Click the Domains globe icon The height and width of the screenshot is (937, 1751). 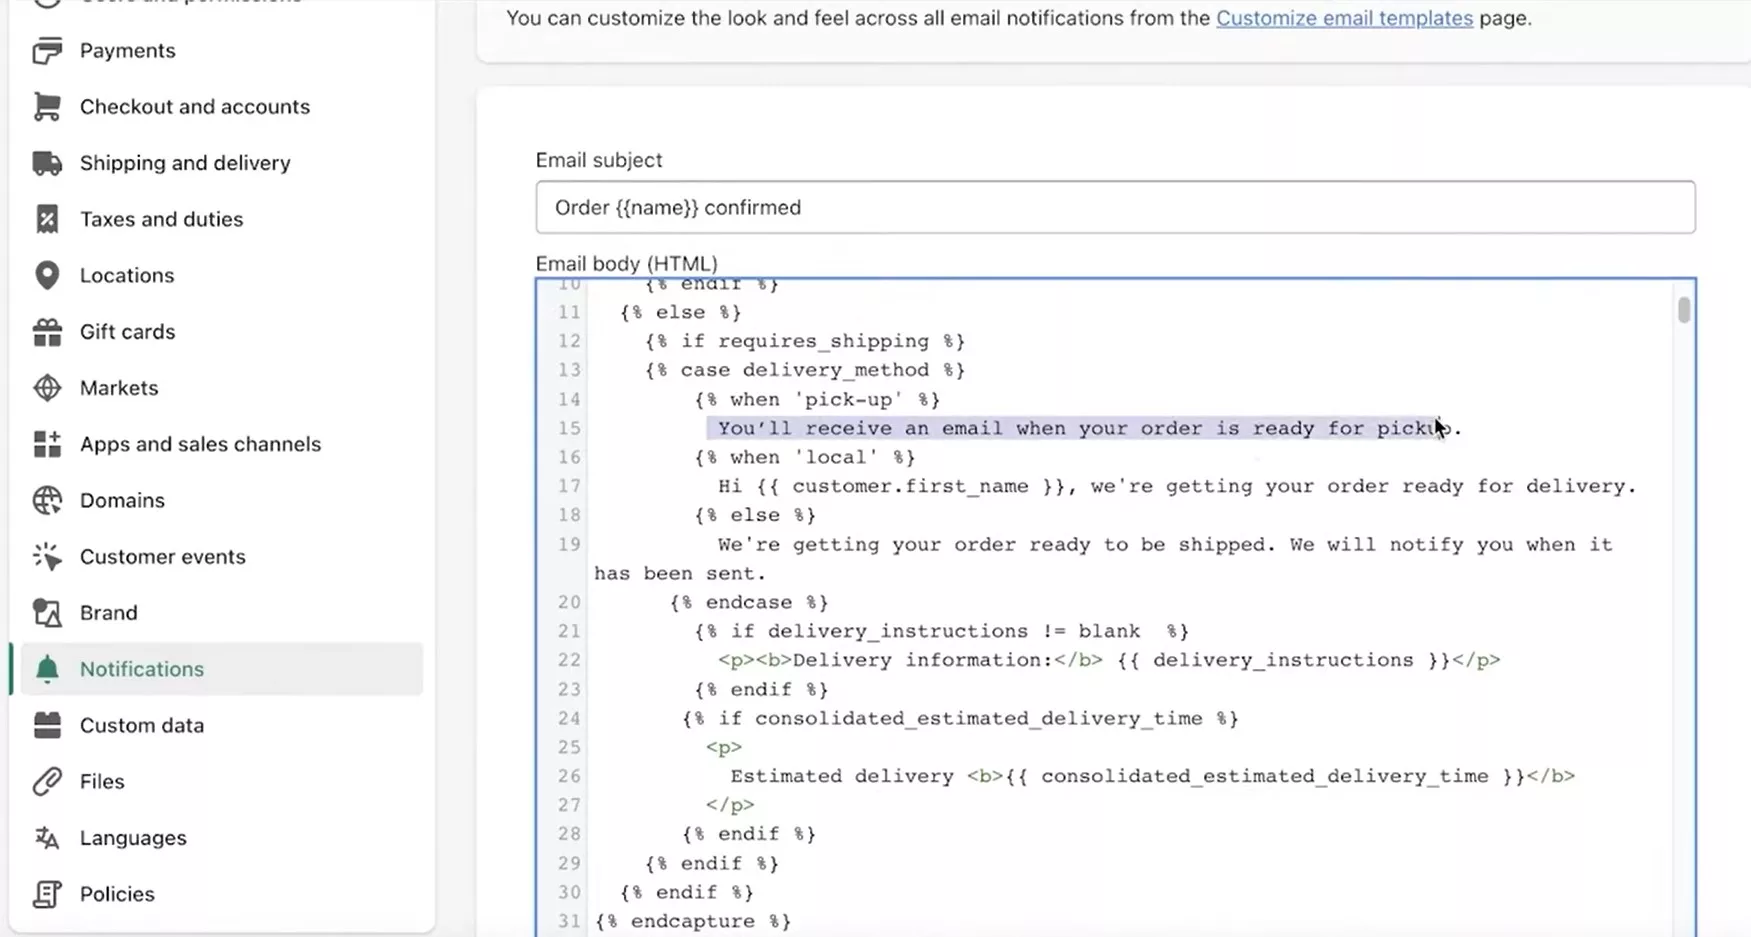point(47,500)
